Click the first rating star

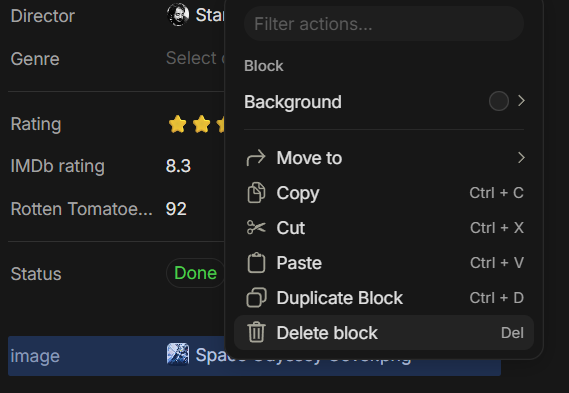[177, 124]
